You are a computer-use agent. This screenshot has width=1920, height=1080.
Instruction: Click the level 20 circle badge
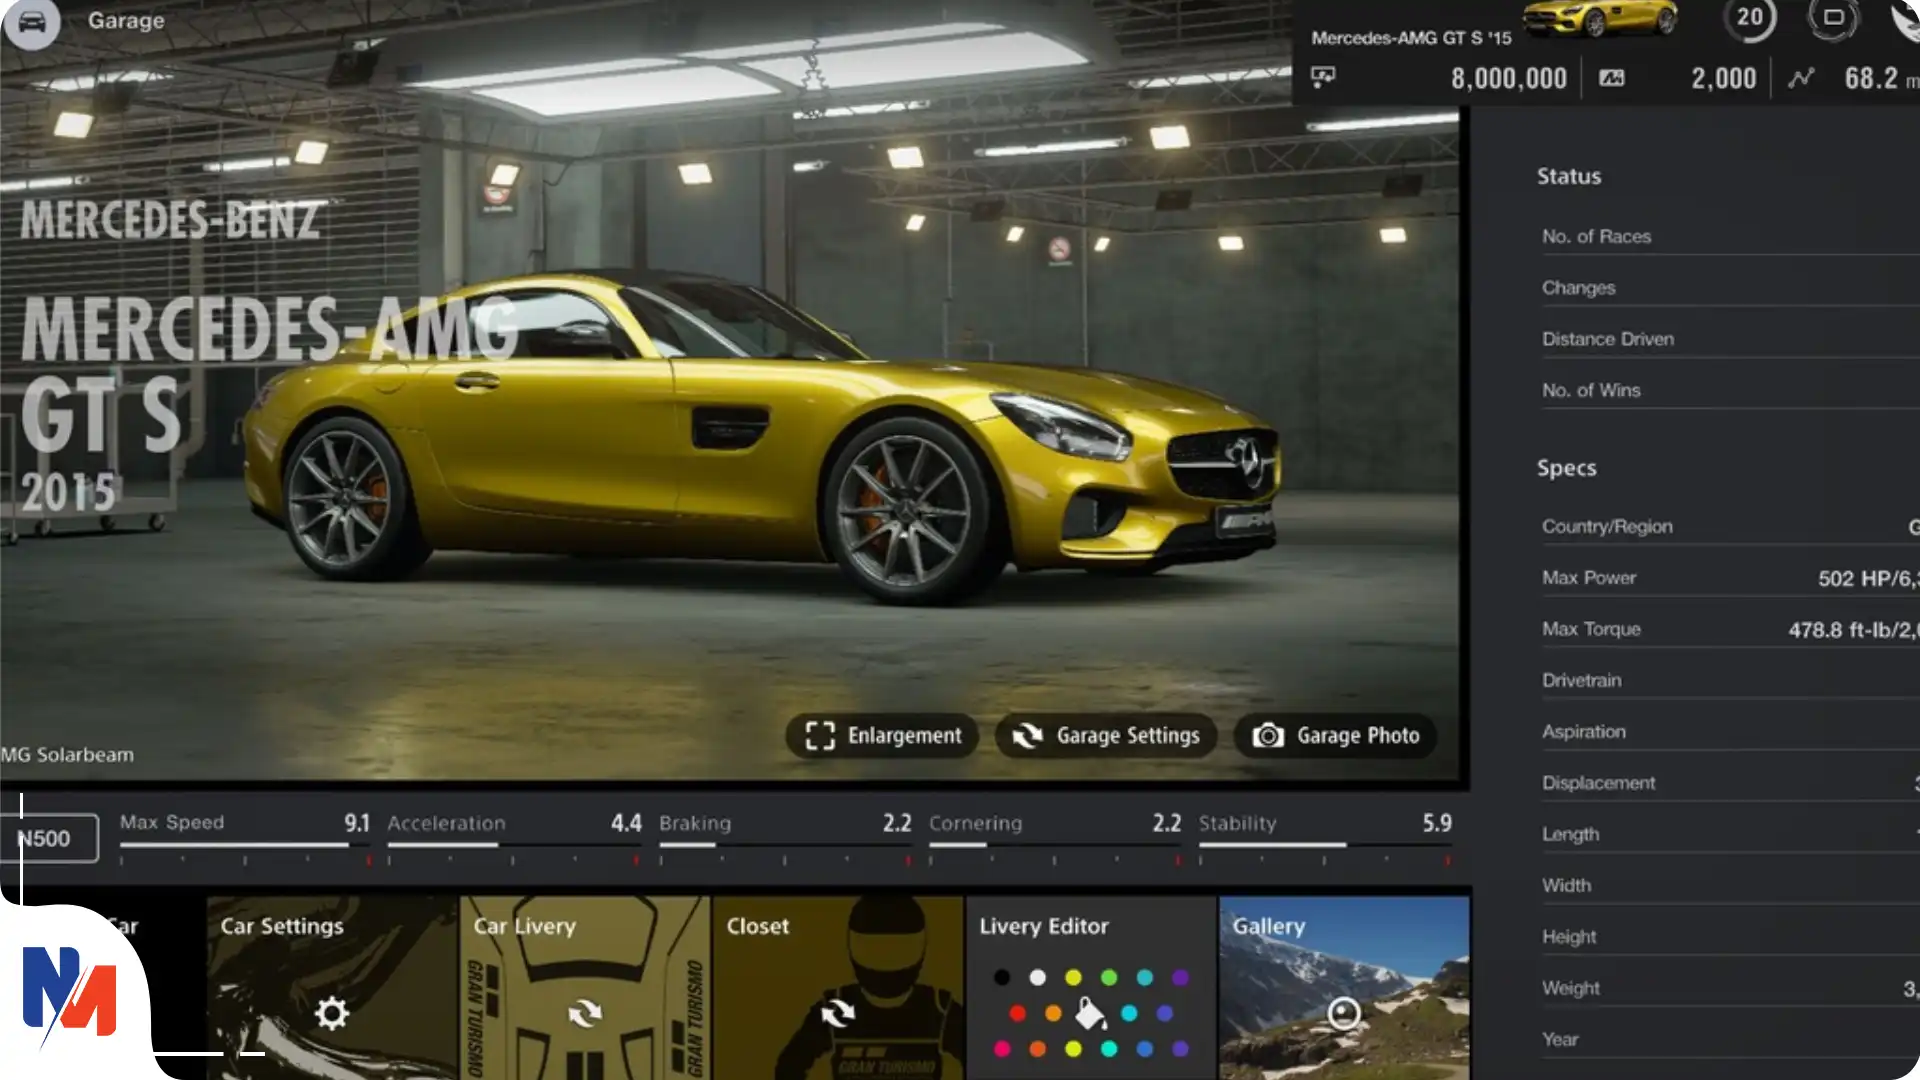click(1750, 18)
